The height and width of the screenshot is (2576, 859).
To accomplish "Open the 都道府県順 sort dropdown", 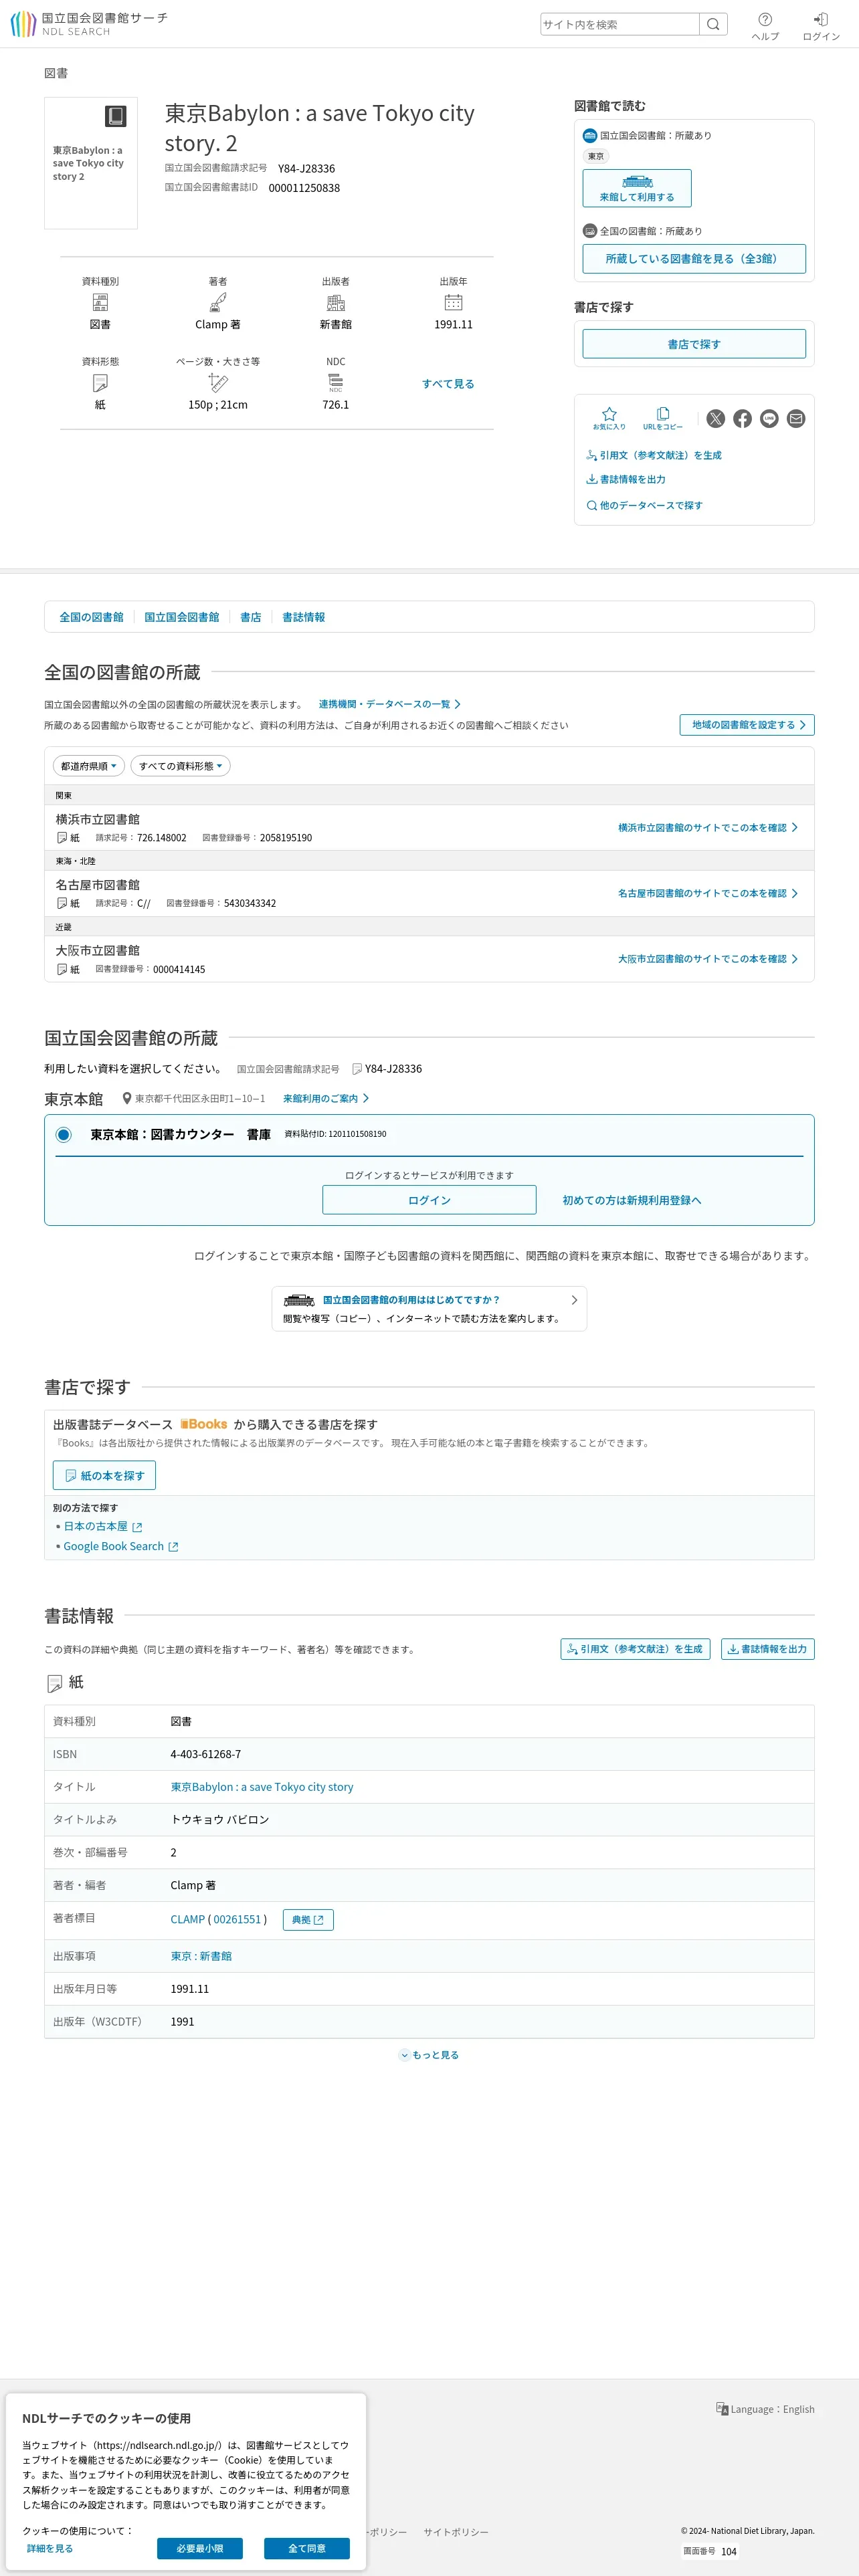I will click(89, 766).
